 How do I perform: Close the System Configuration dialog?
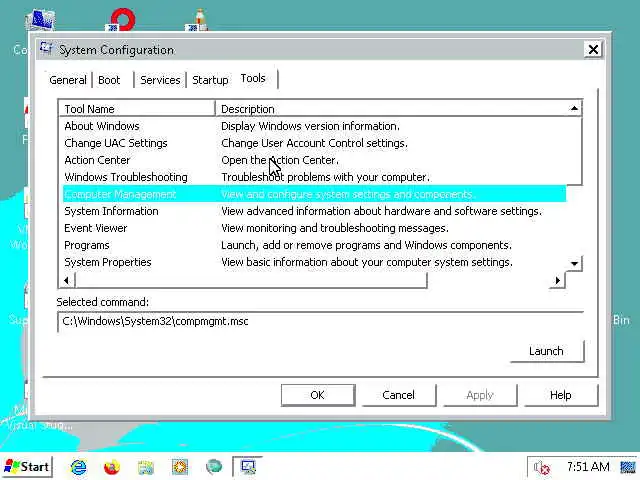click(x=593, y=50)
